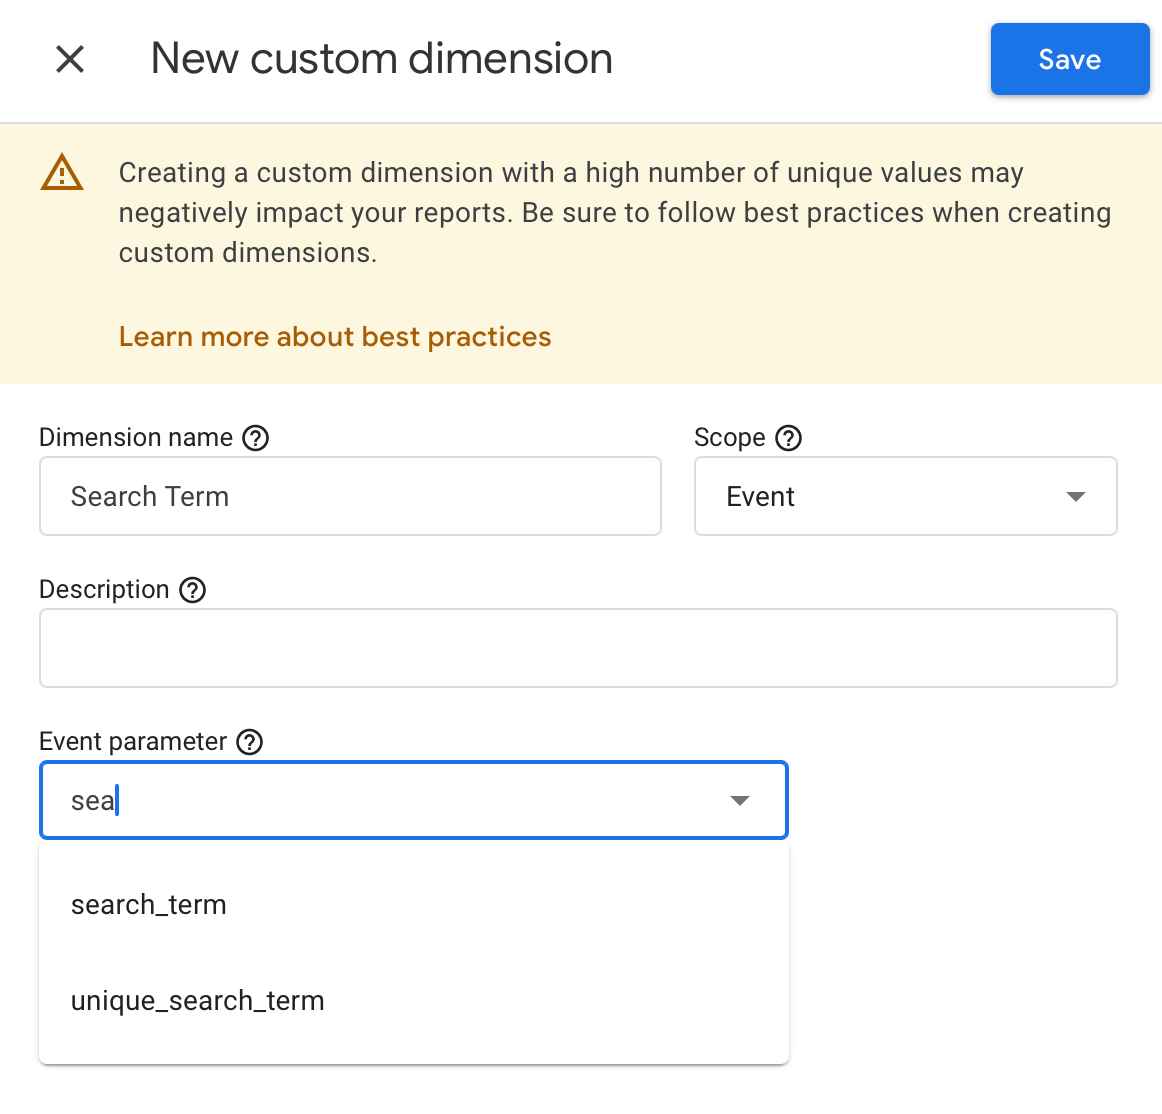The width and height of the screenshot is (1162, 1114).
Task: Toggle the Event parameter dropdown arrow
Action: (740, 800)
